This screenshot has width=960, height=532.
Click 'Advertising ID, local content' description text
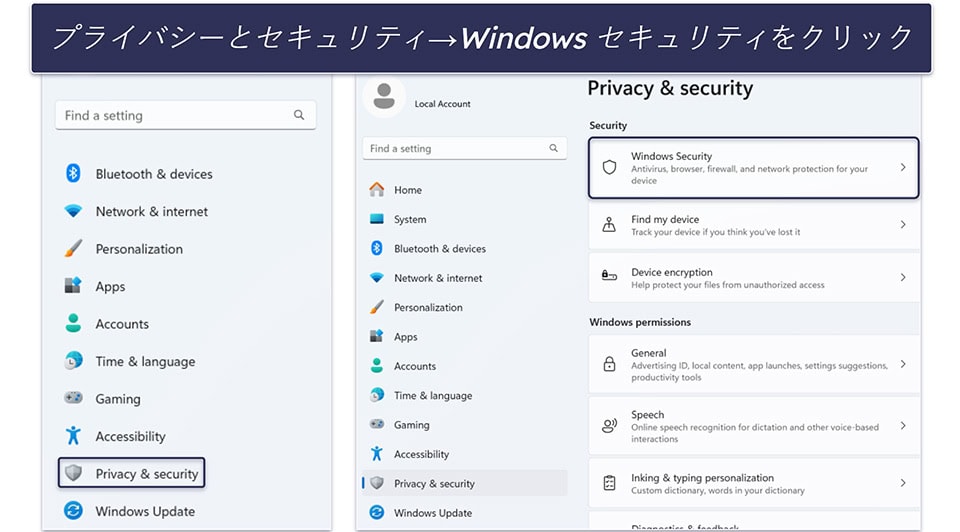click(x=759, y=371)
